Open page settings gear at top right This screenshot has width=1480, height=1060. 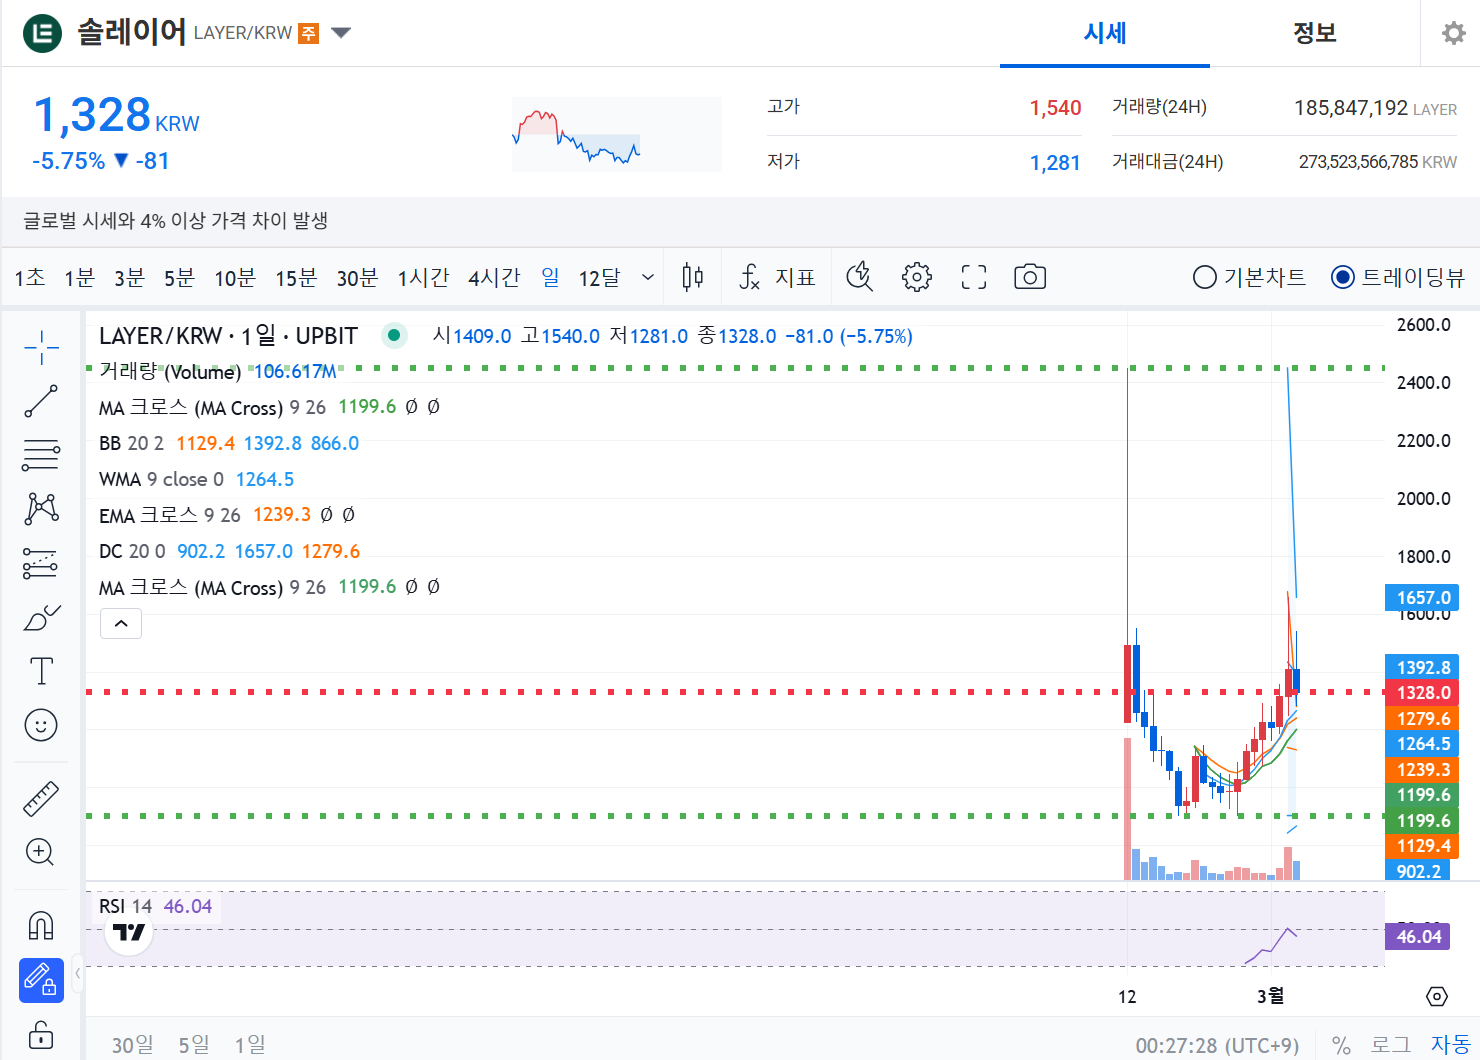1453,33
